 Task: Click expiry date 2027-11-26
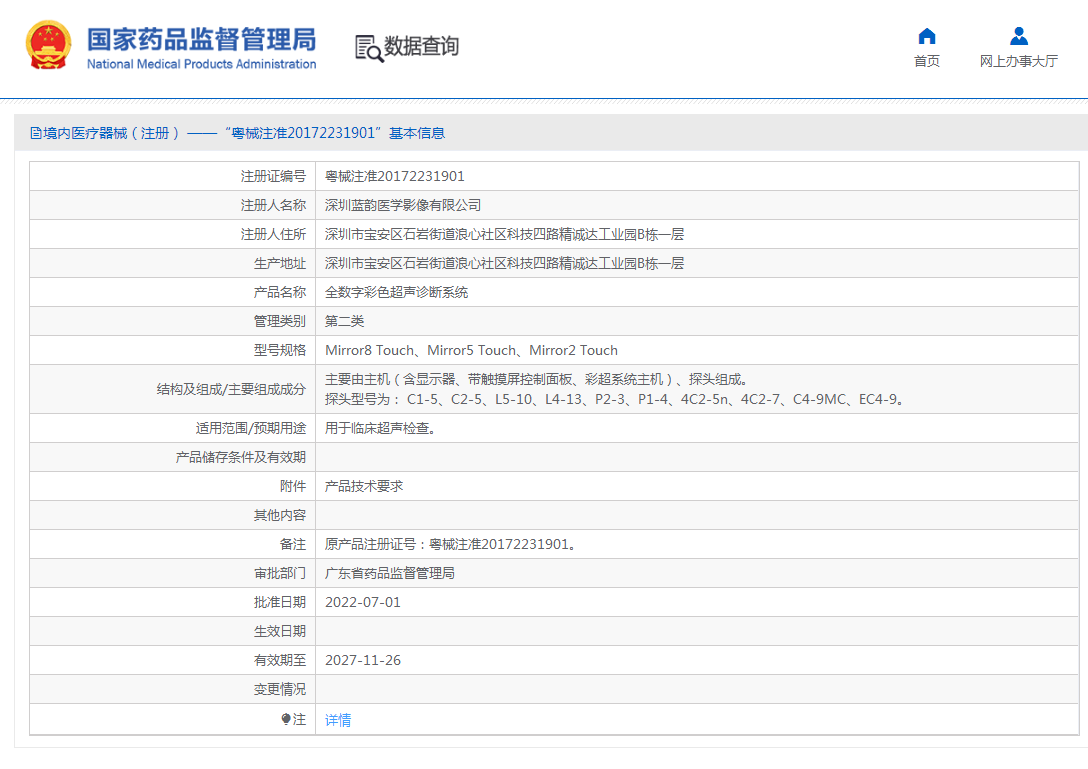coord(363,661)
